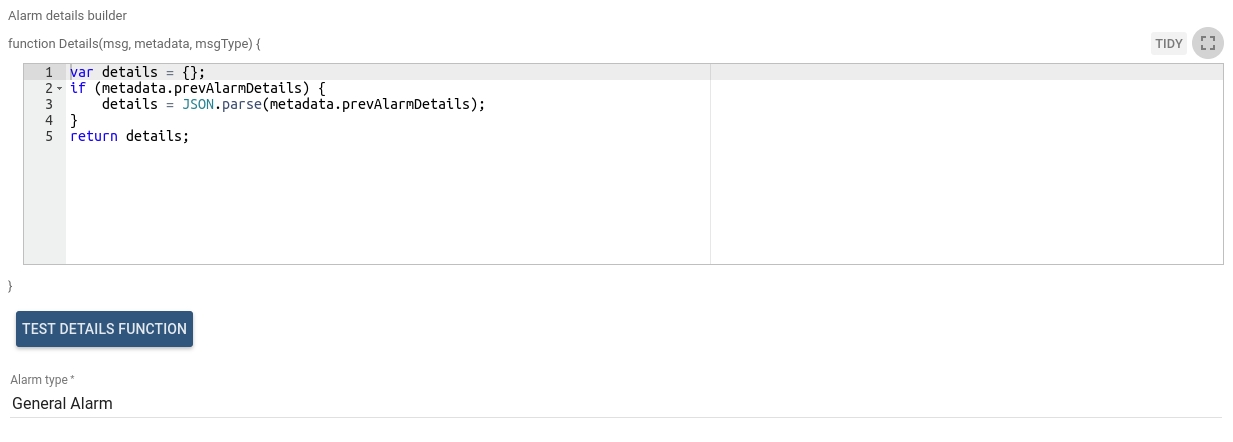Viewport: 1233px width, 442px height.
Task: Collapse the fold arrow on line 2
Action: 60,89
